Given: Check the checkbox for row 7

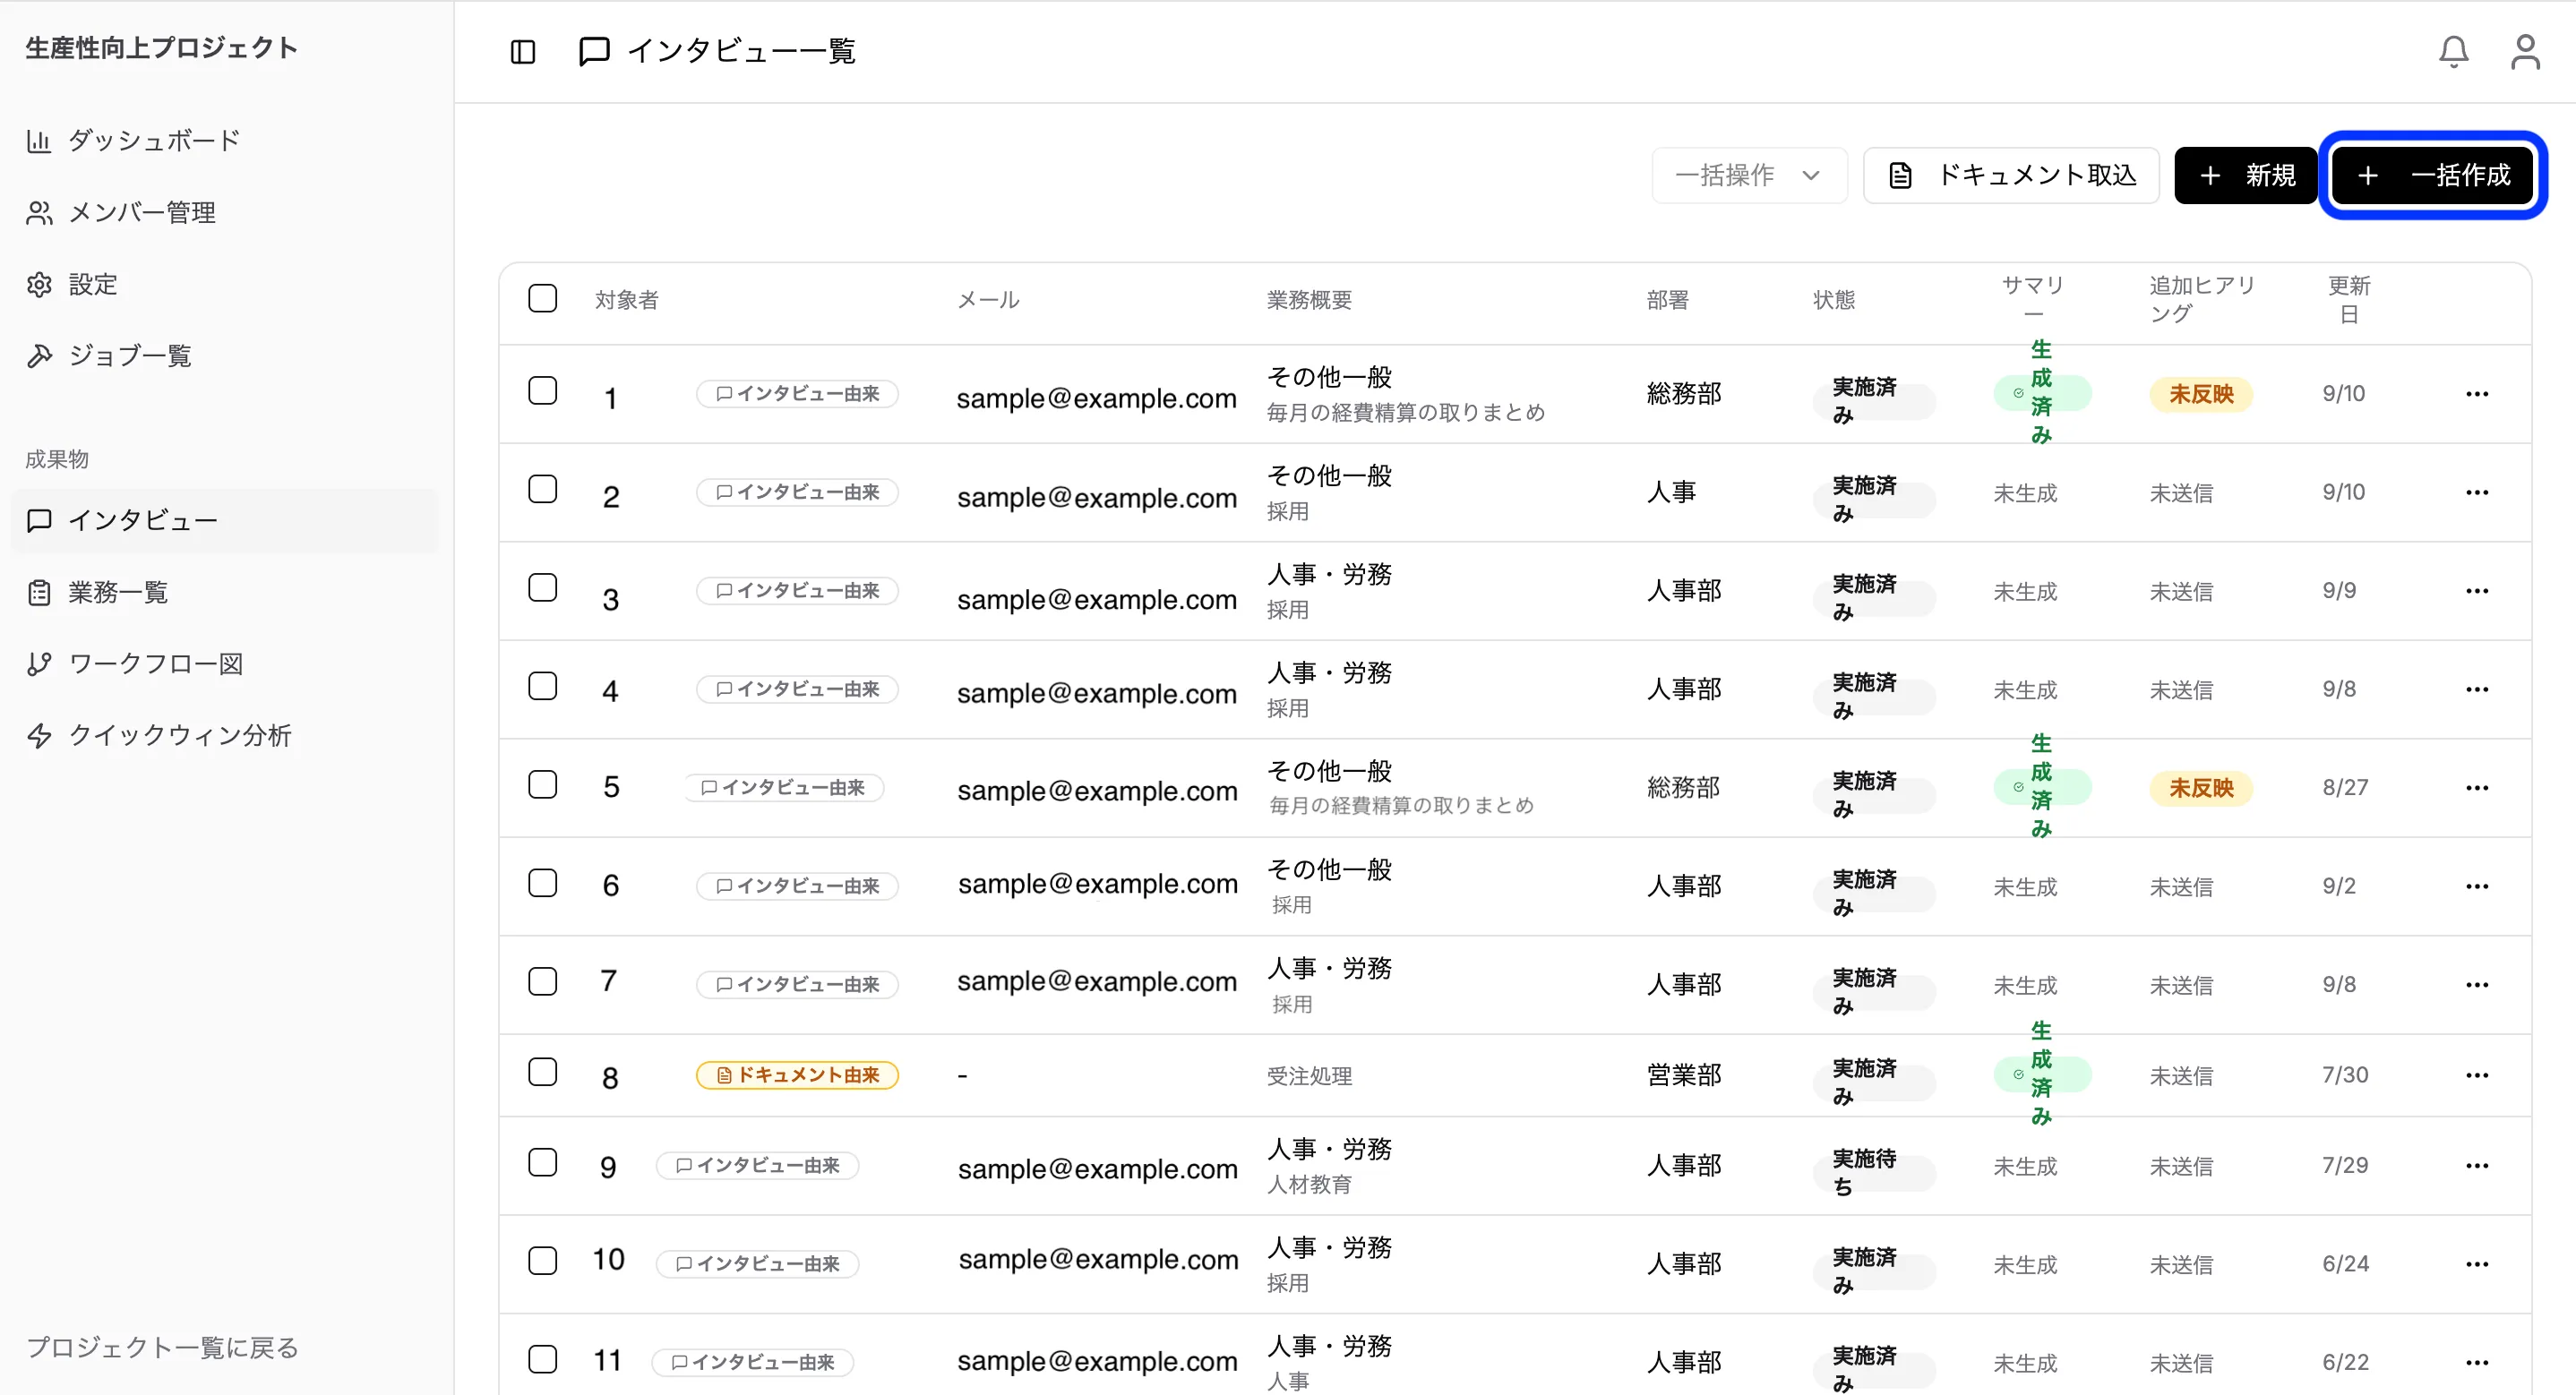Looking at the screenshot, I should (542, 981).
